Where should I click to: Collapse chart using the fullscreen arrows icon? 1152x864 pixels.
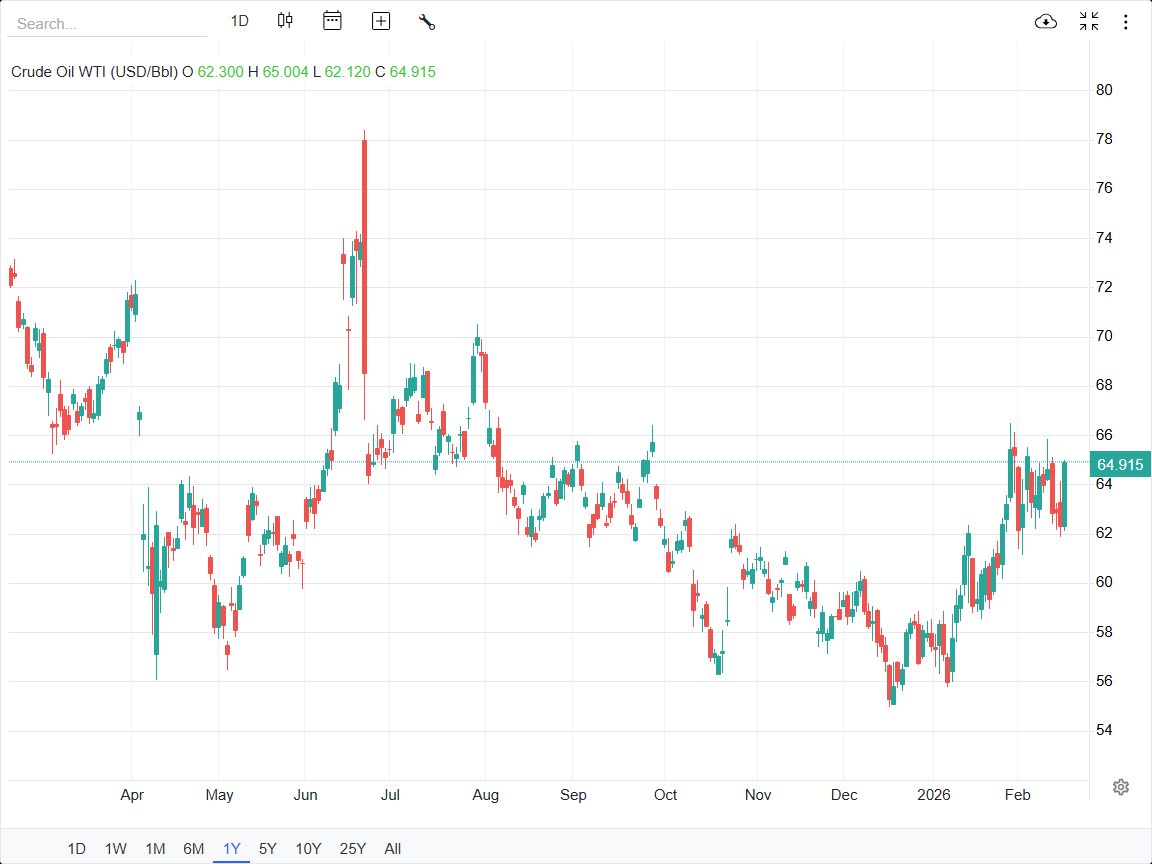(x=1089, y=21)
